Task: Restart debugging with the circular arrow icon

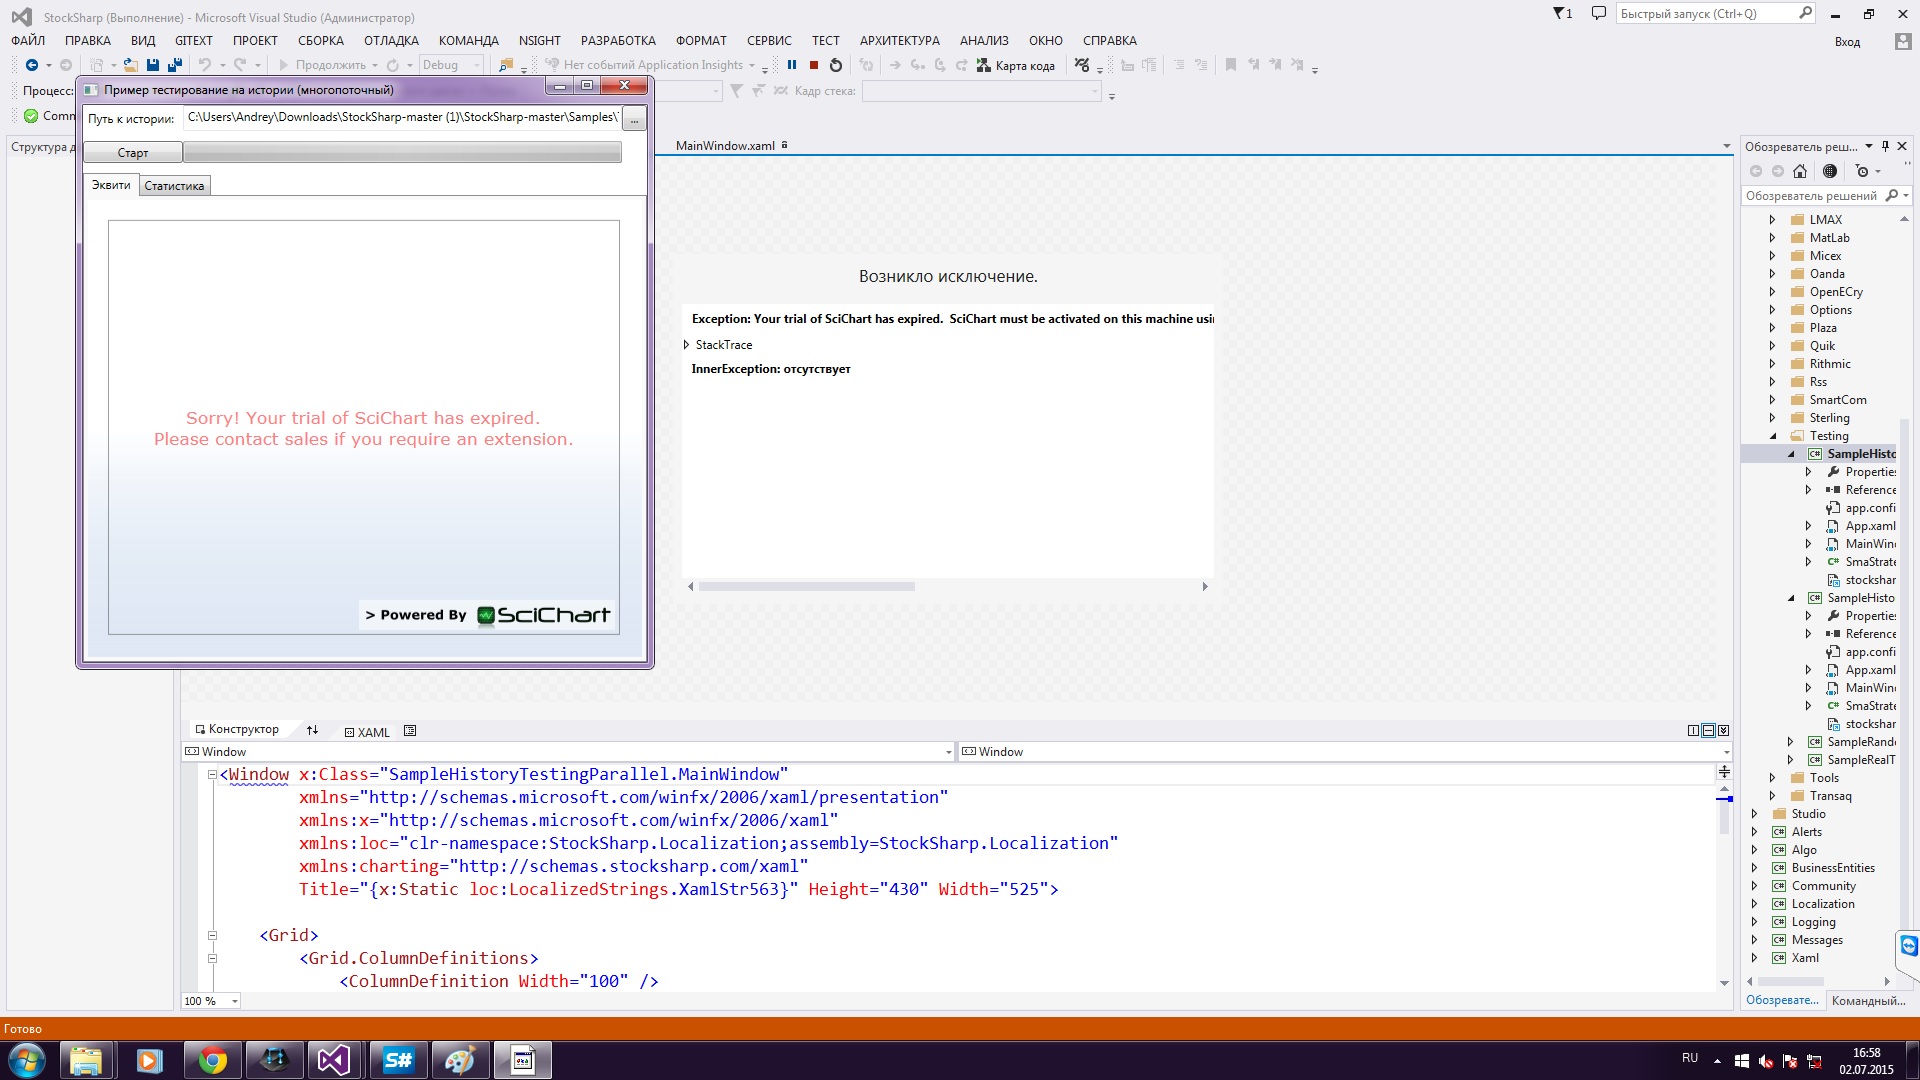Action: (836, 65)
